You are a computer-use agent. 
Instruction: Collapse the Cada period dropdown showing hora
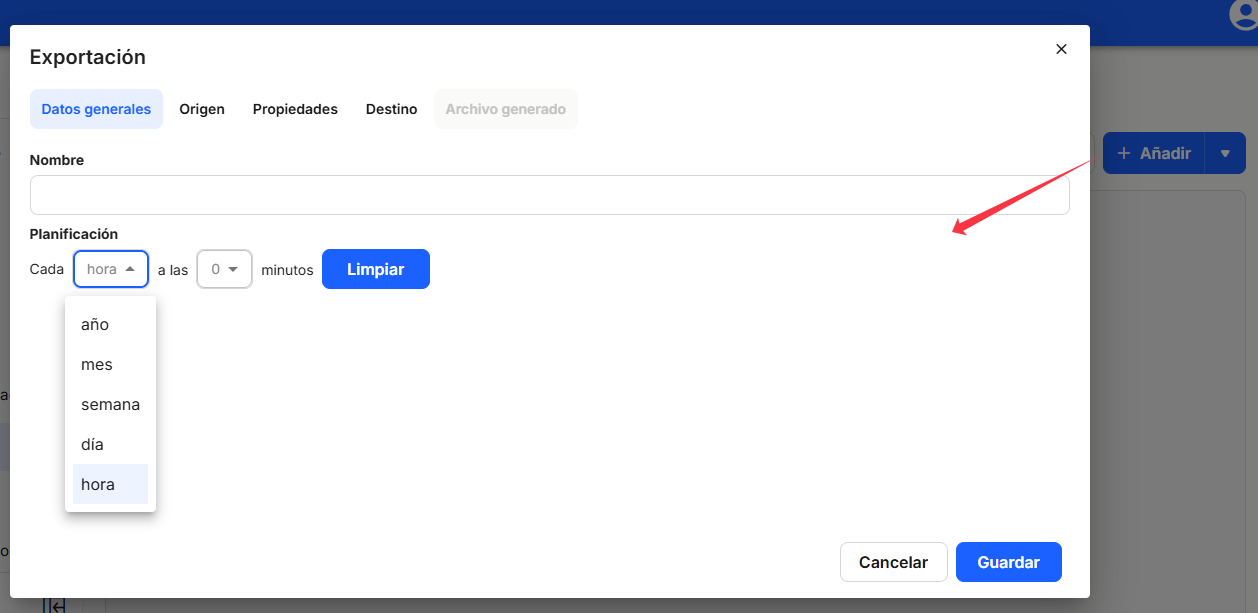coord(111,269)
